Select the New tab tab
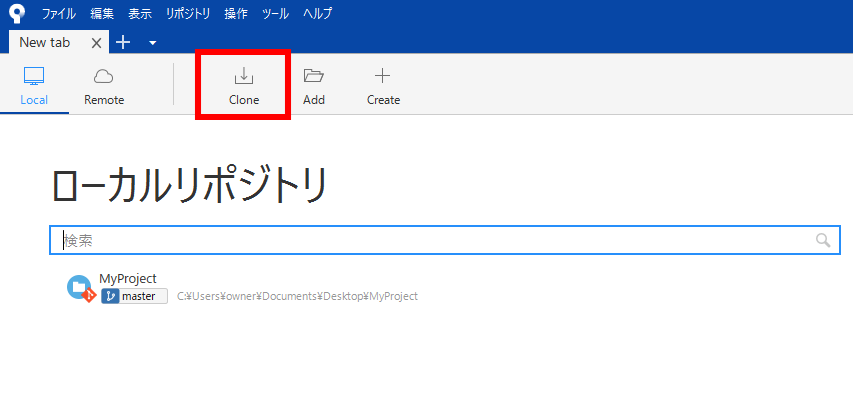Screen dimensions: 853x417 coord(59,42)
